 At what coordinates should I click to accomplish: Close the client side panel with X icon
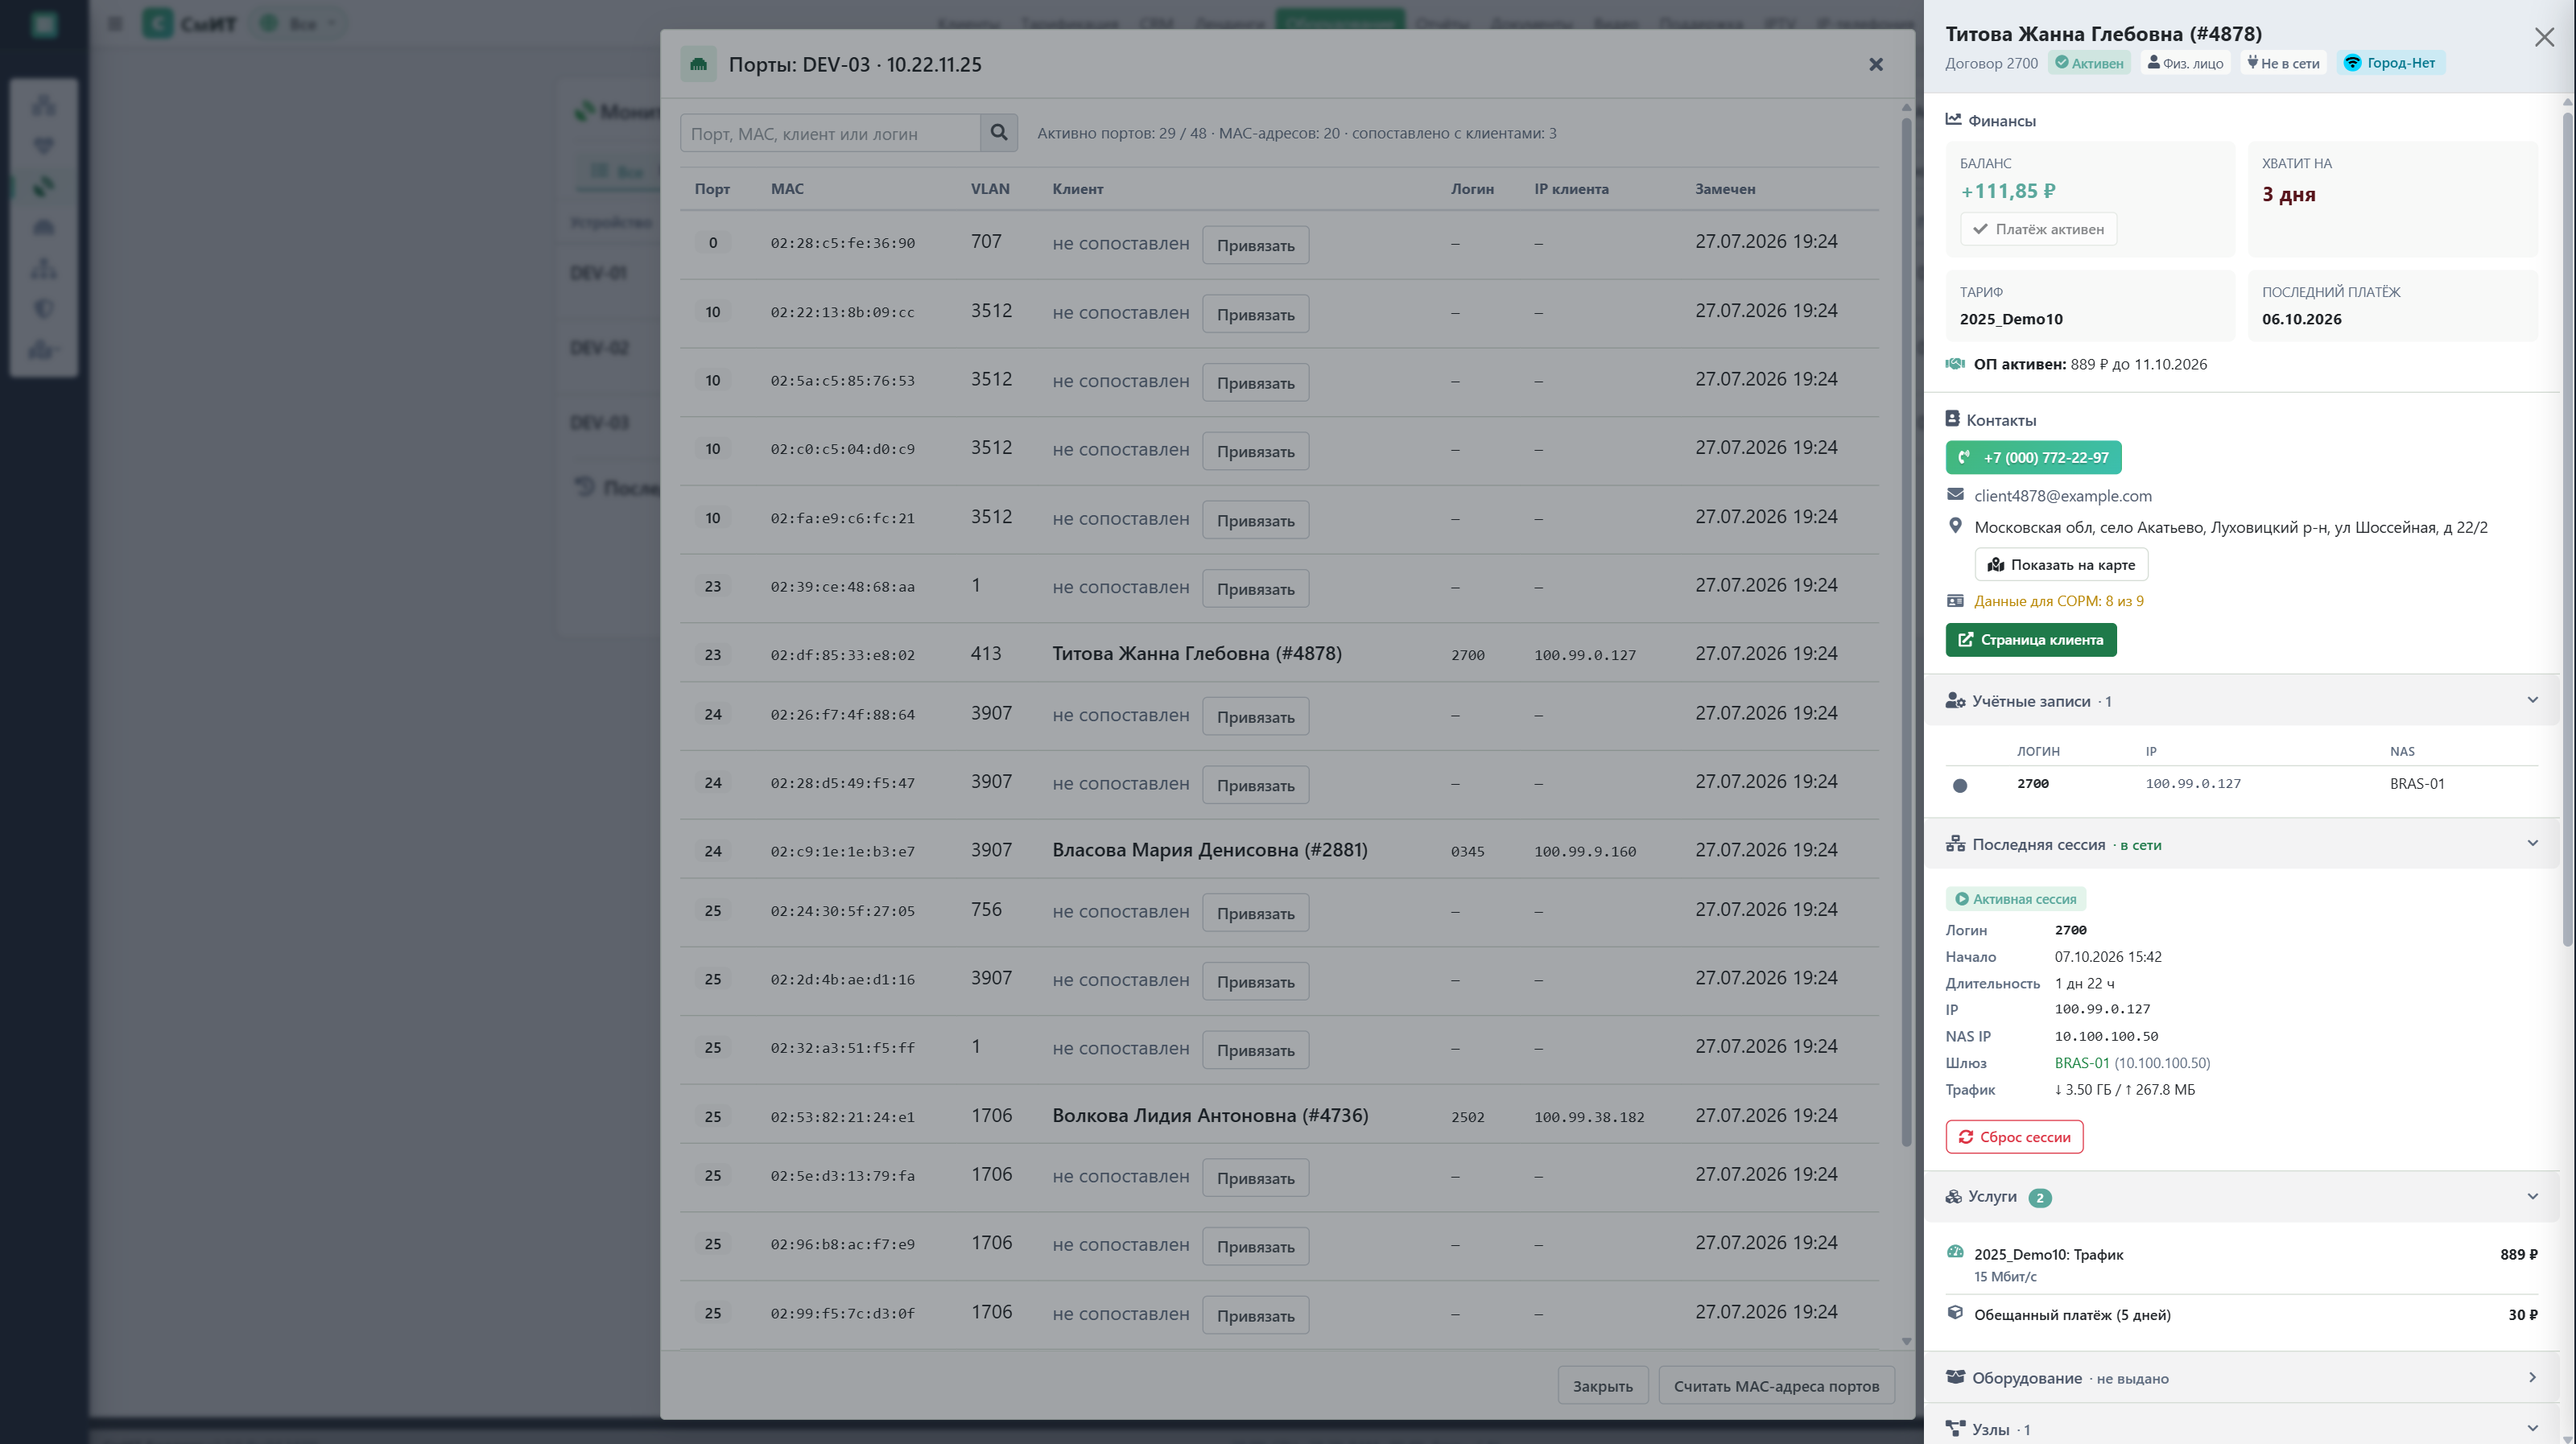click(2543, 37)
